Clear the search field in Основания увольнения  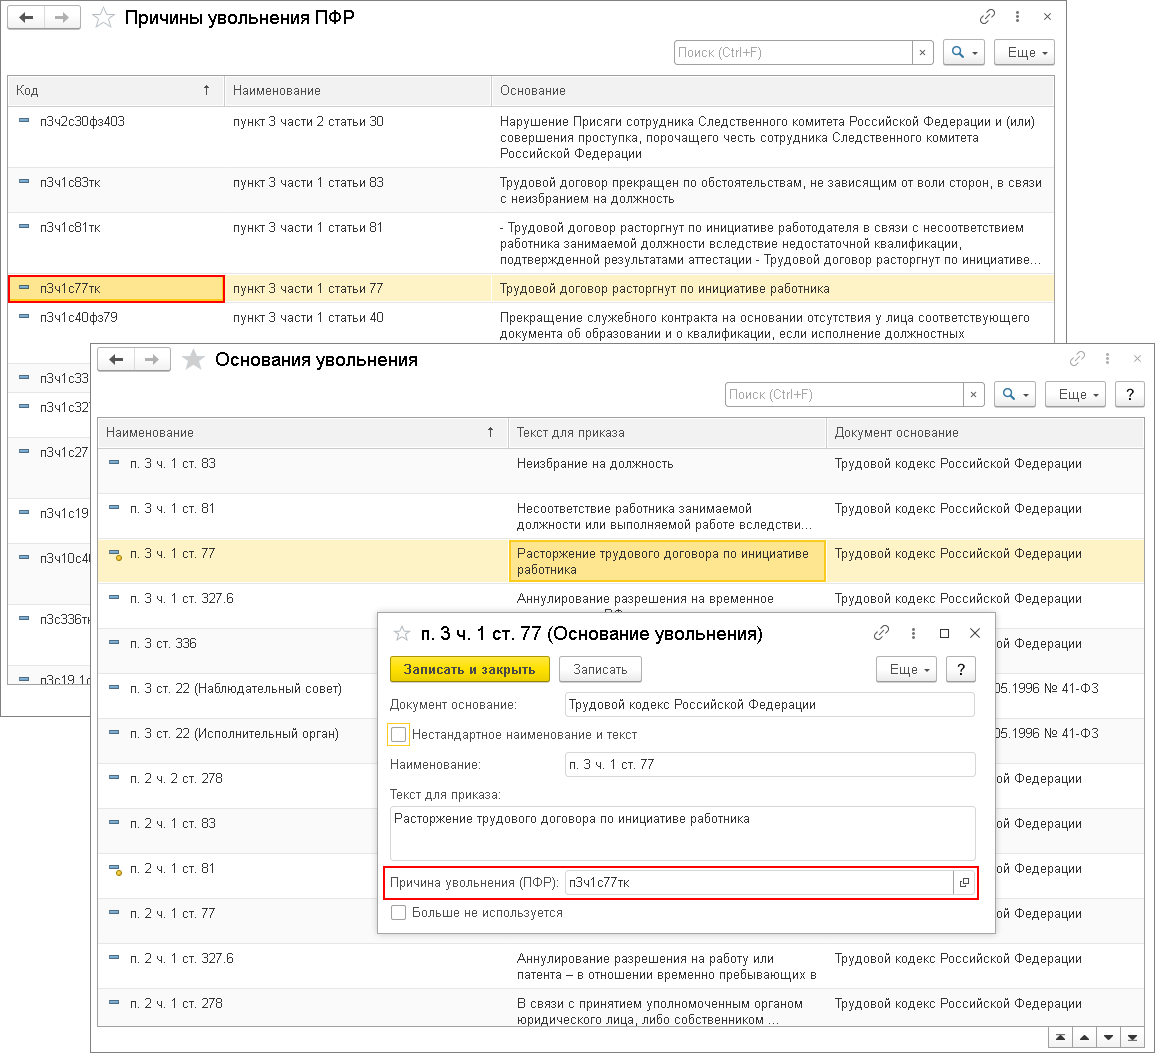[974, 395]
